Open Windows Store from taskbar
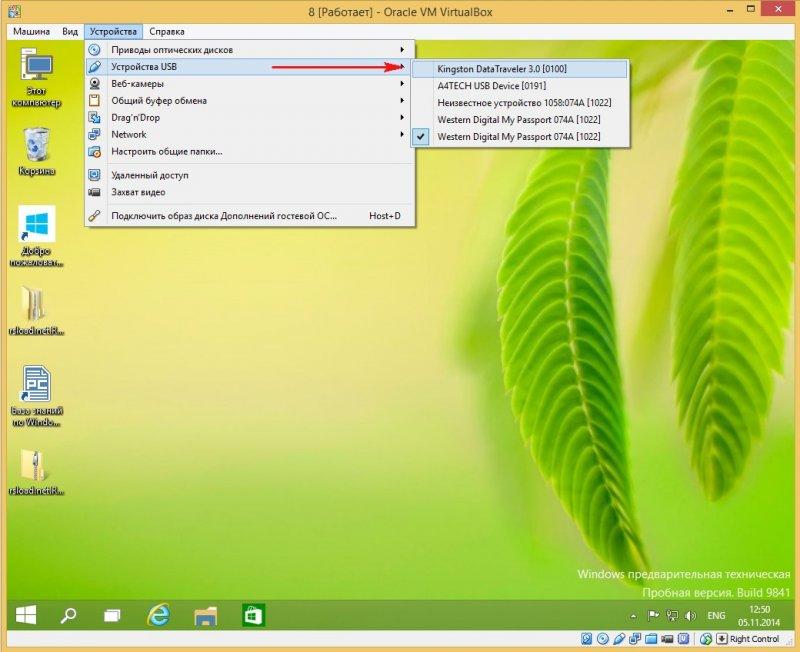800x652 pixels. coord(253,615)
